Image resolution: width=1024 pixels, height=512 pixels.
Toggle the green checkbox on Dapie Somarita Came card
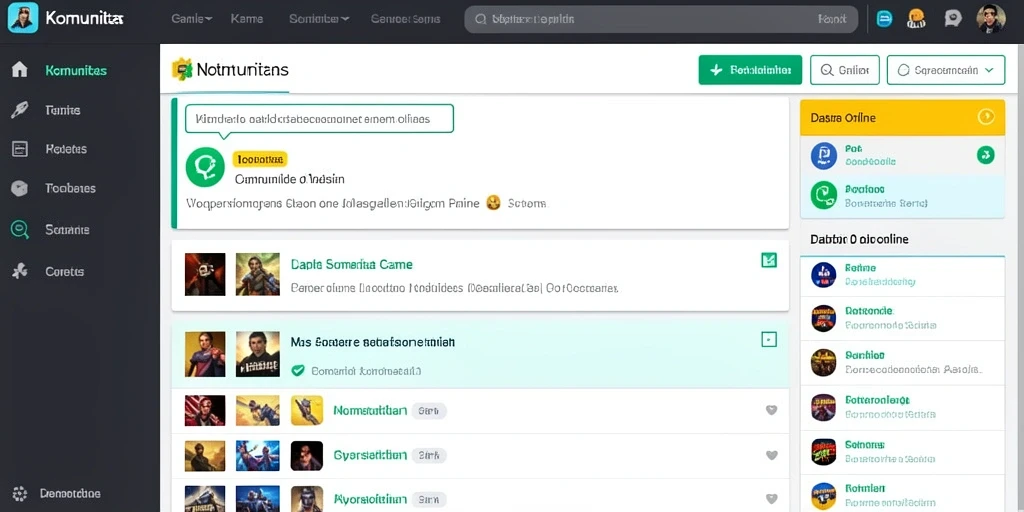769,260
